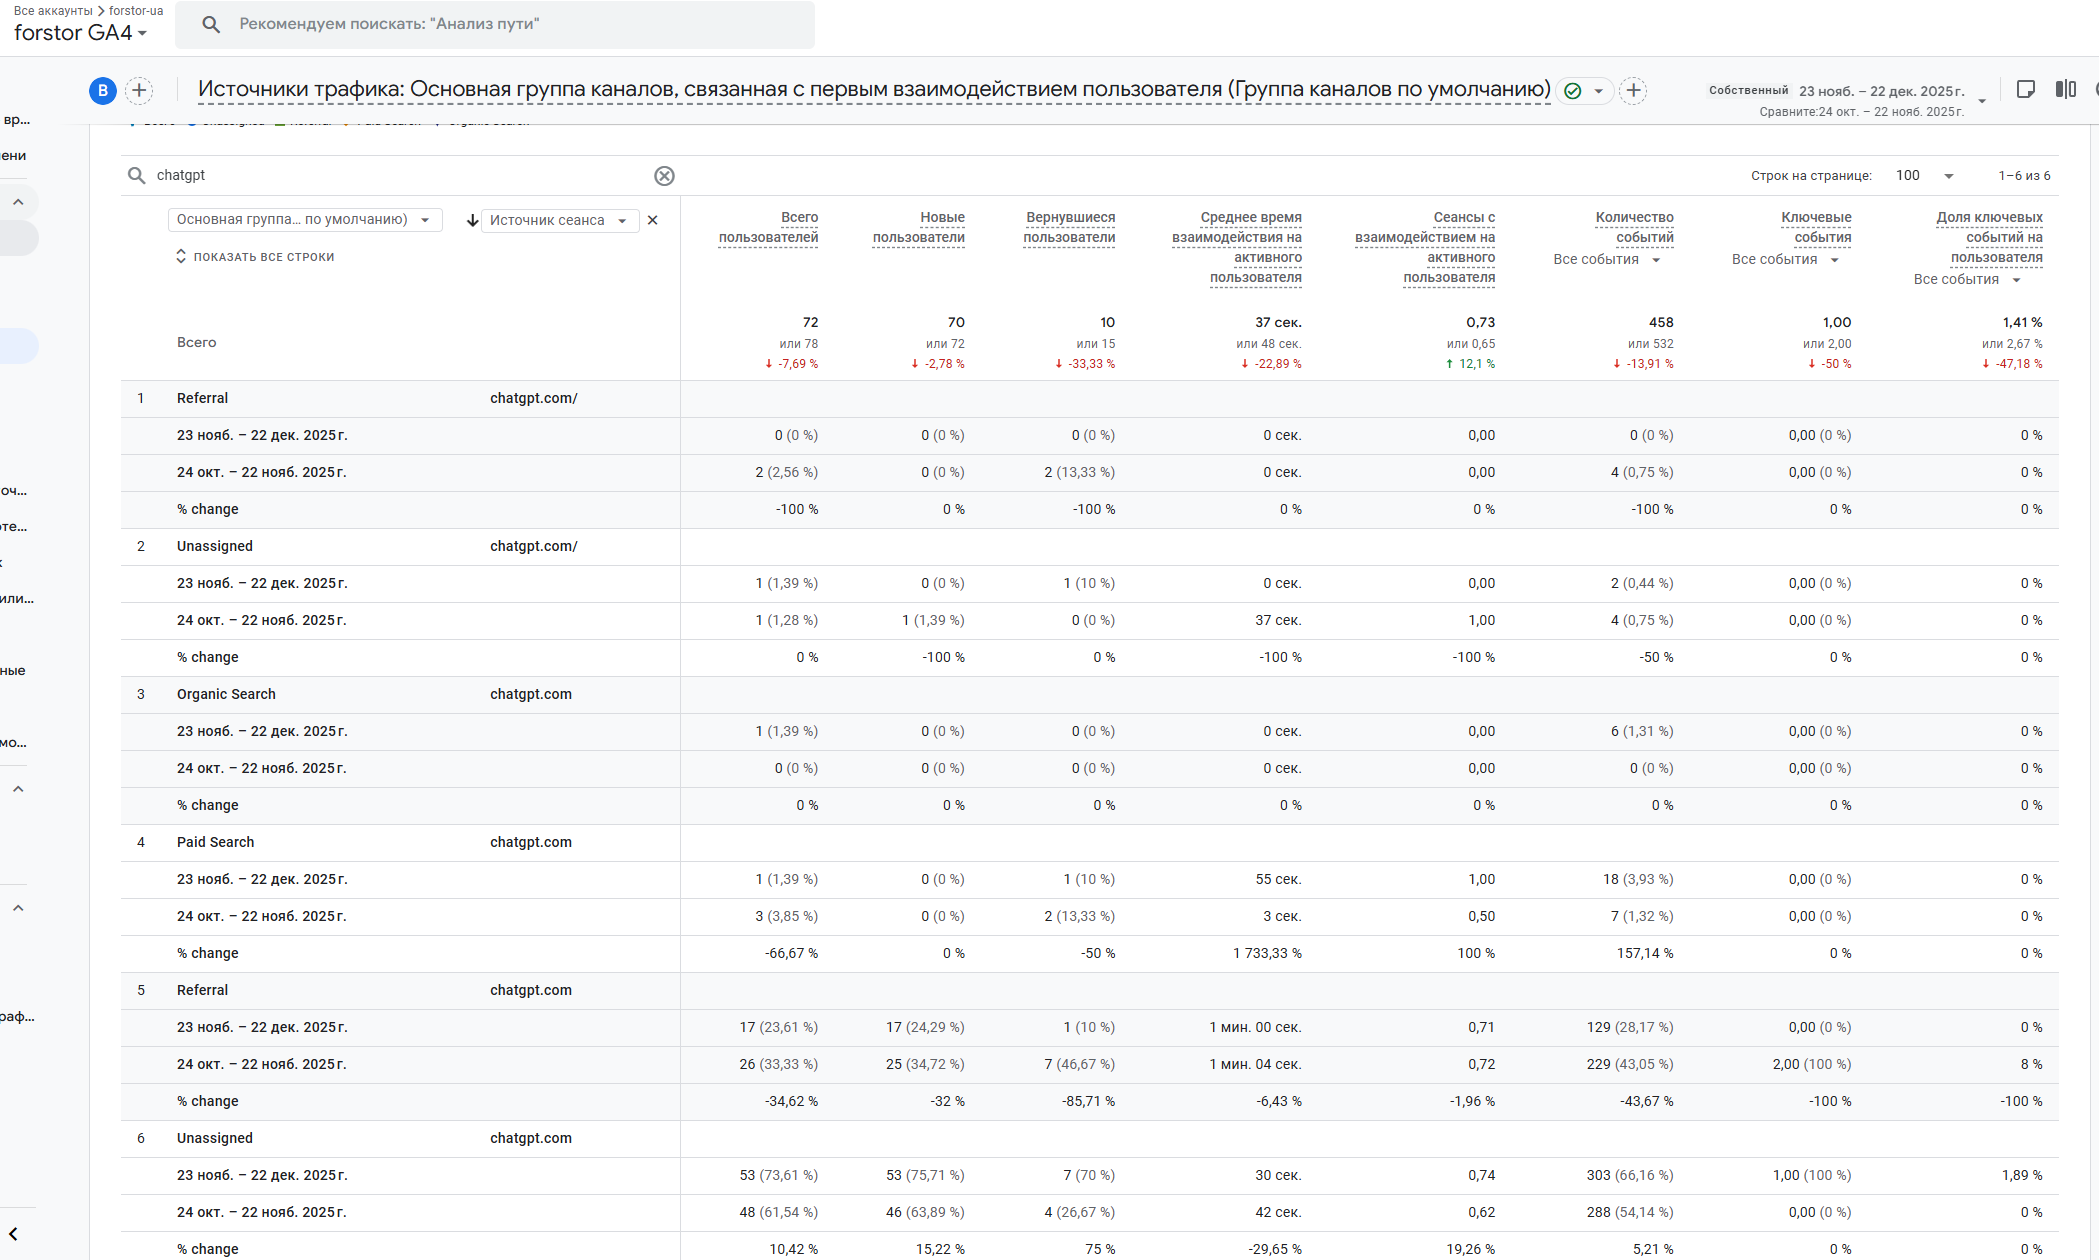Open the Источник сеанса dimension dropdown

tap(559, 220)
